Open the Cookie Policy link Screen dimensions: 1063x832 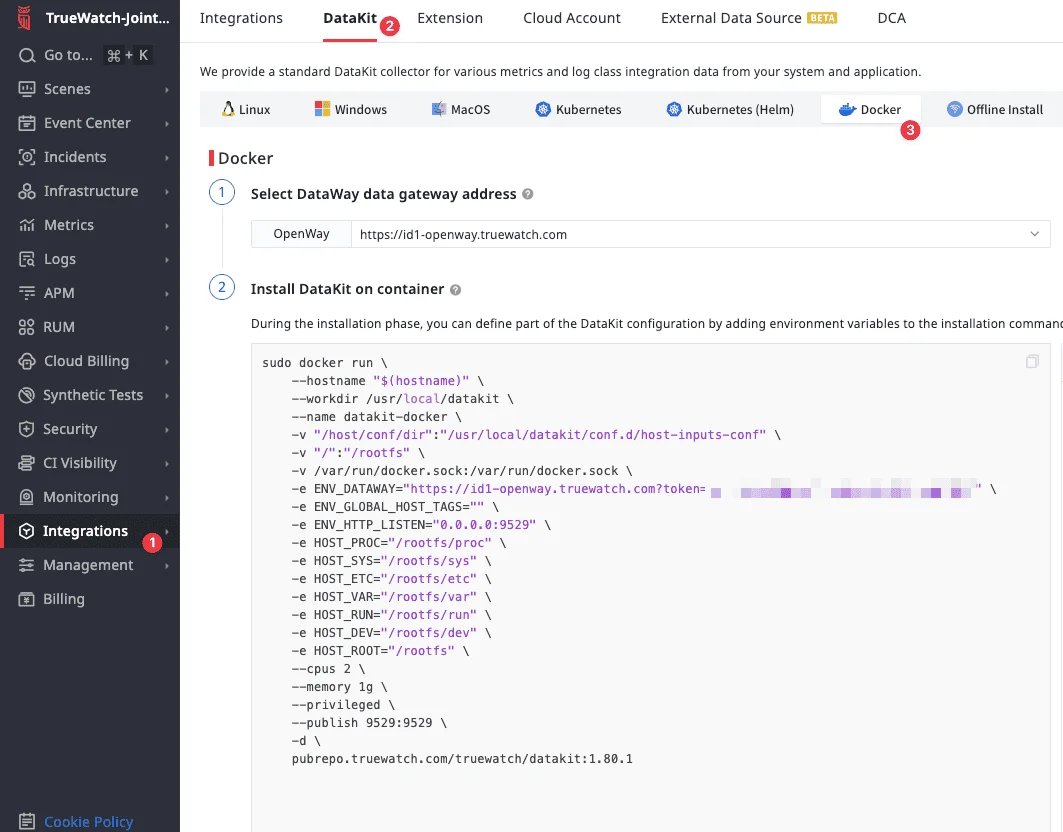tap(89, 822)
